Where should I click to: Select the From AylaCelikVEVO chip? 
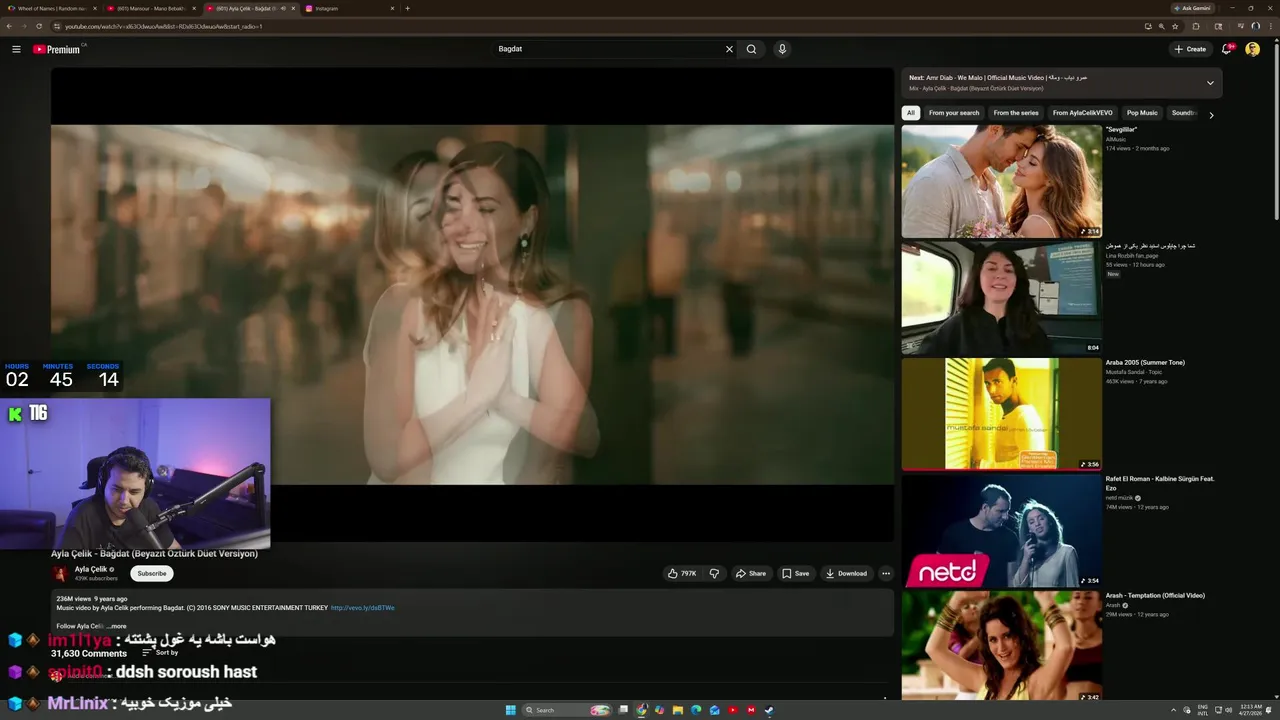(x=1082, y=113)
